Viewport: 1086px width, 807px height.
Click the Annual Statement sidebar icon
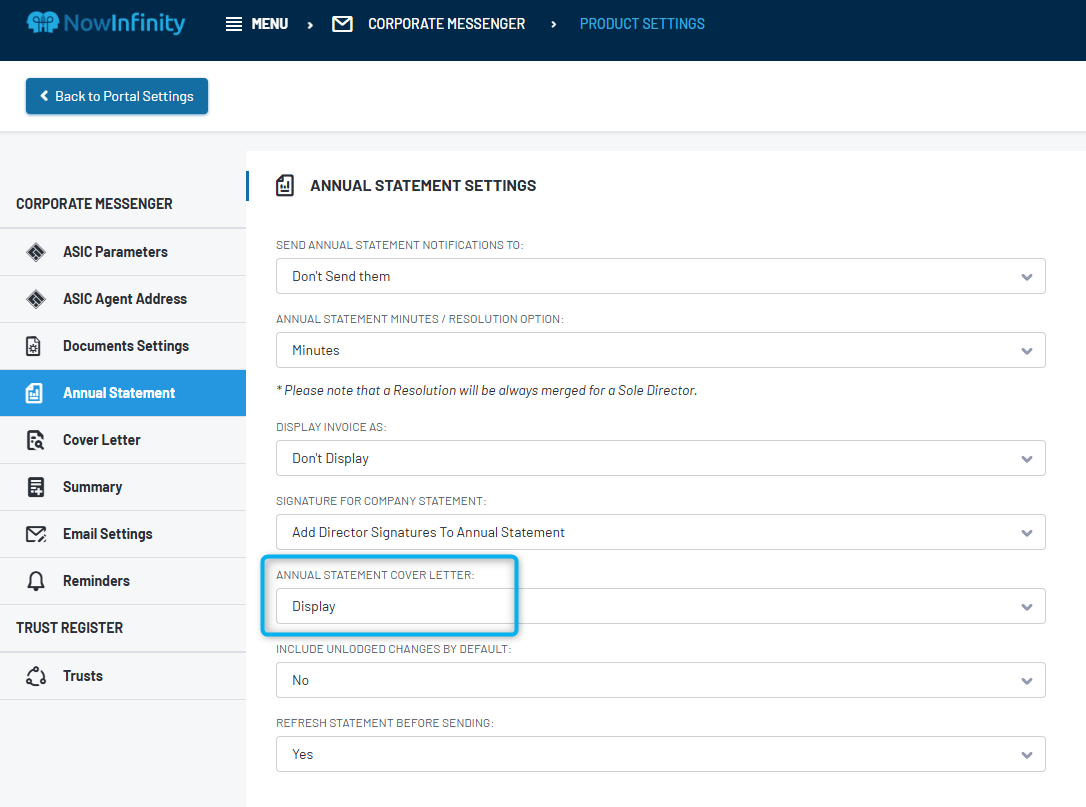34,393
